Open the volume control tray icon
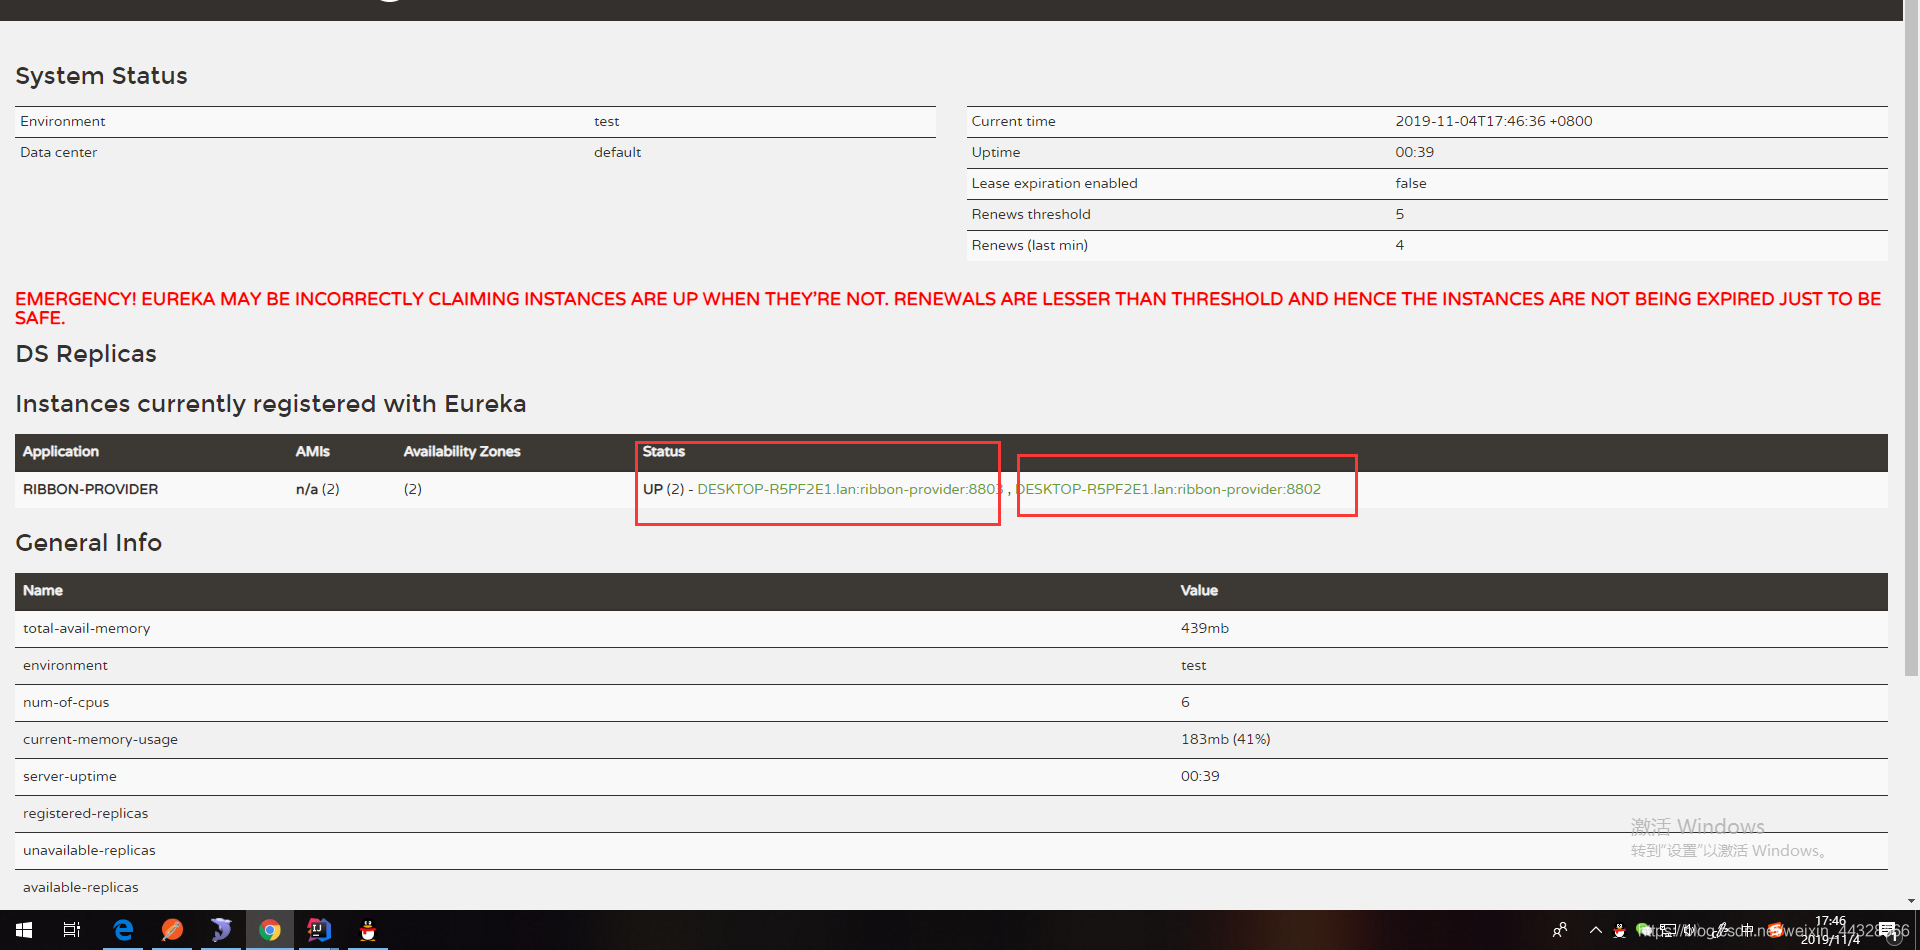 point(1692,930)
